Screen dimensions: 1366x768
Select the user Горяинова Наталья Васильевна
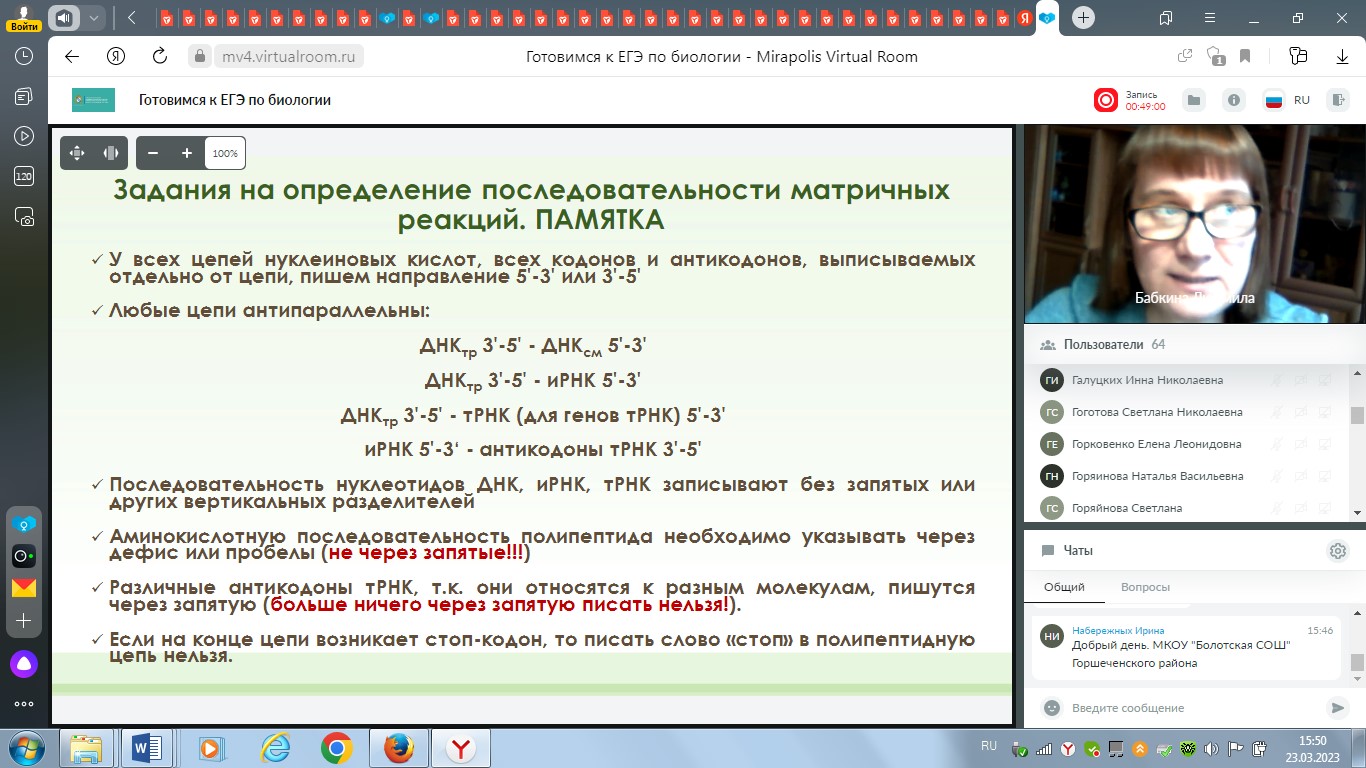[1157, 476]
